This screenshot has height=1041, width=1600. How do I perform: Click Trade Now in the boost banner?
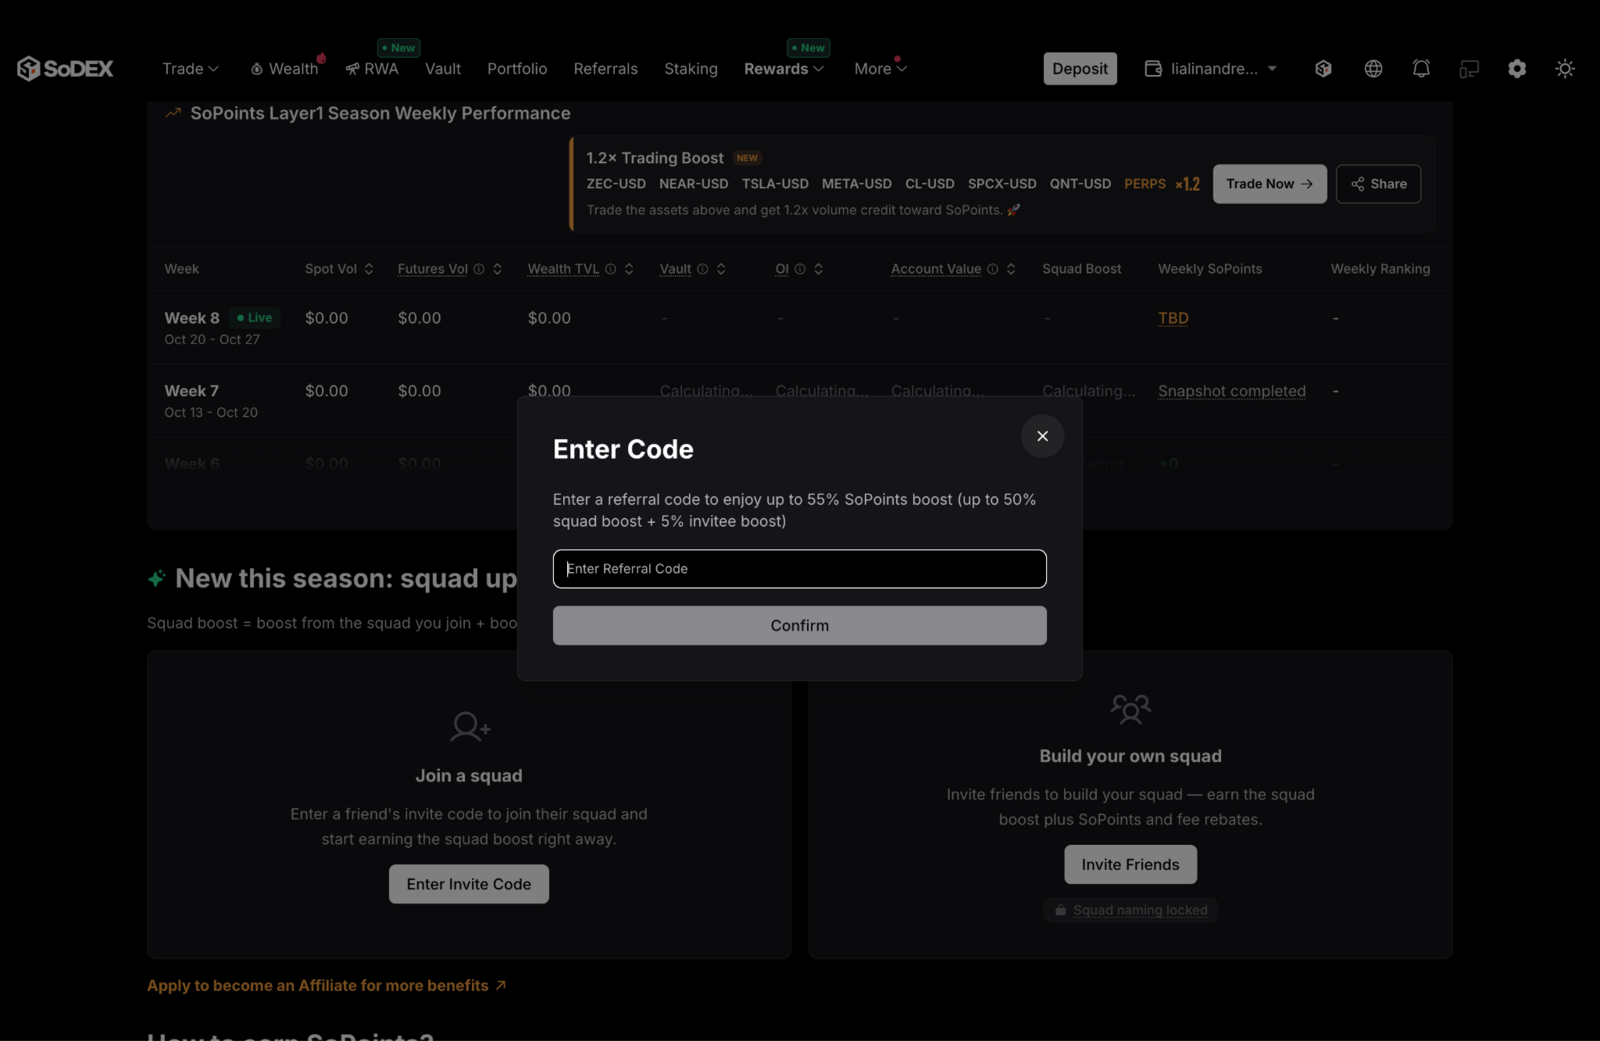pos(1270,184)
